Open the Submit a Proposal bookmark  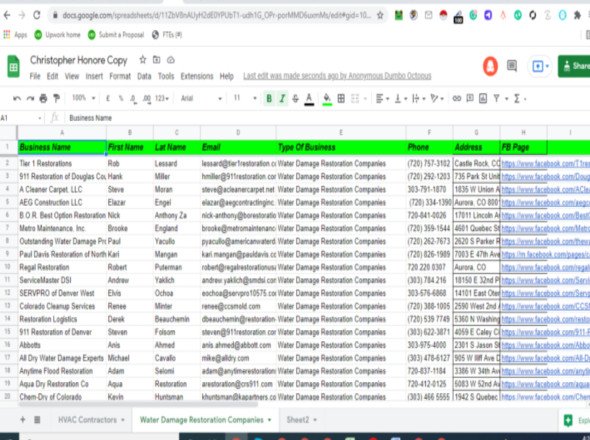[x=116, y=35]
